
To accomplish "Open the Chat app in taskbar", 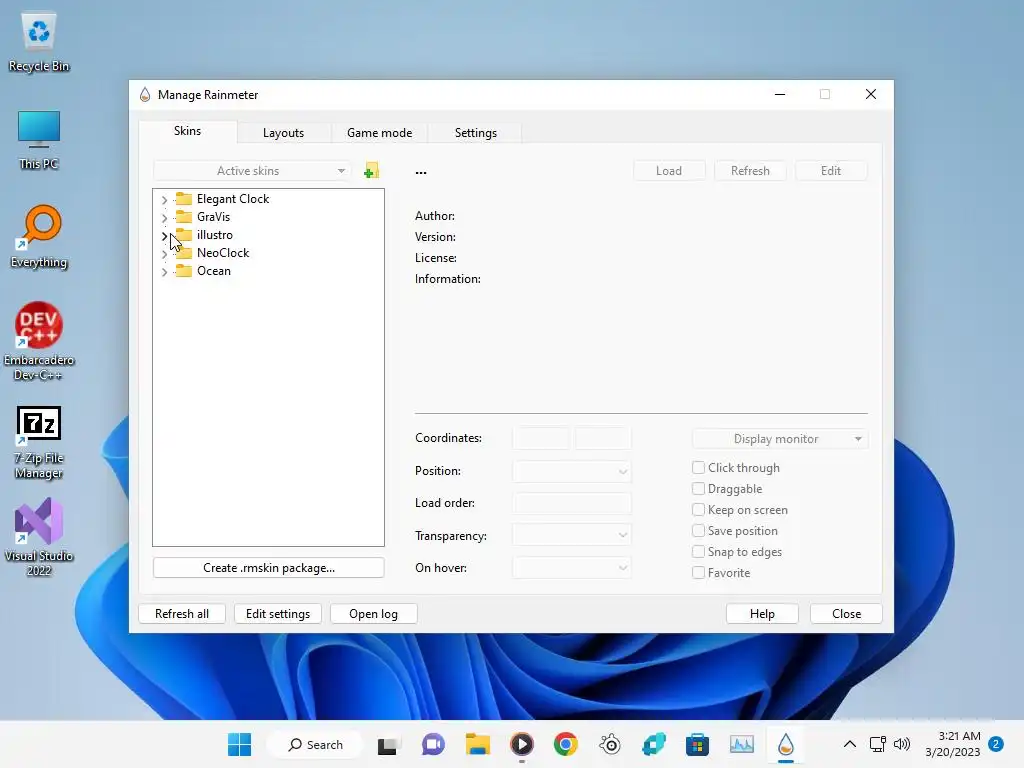I will point(433,744).
